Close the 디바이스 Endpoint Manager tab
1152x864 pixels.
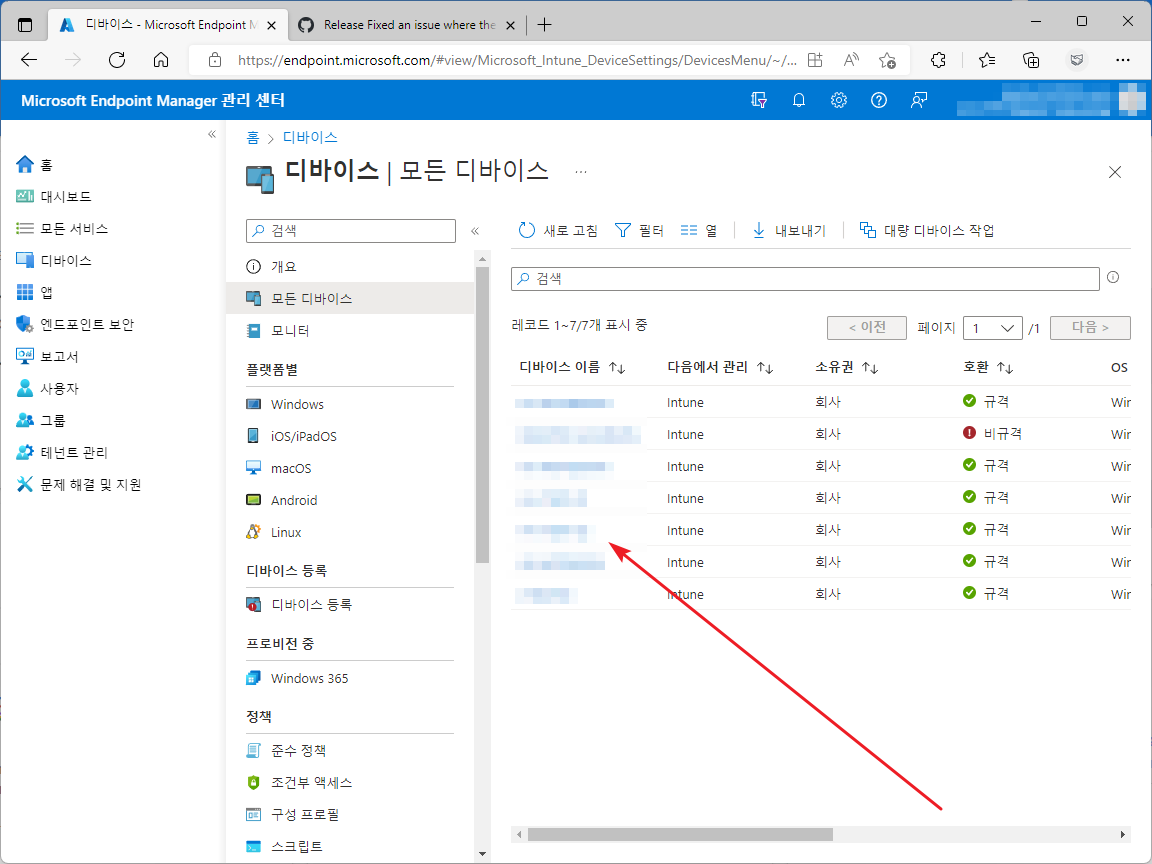271,25
